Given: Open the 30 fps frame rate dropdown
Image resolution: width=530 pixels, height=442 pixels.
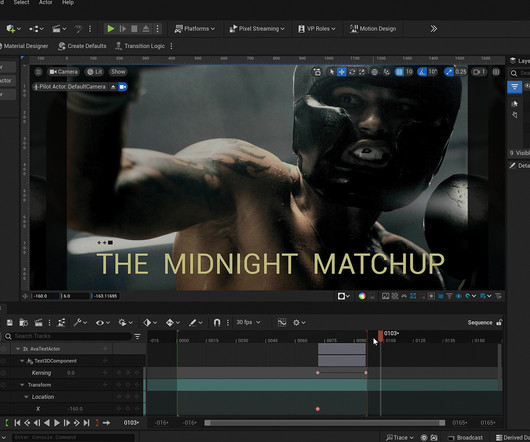Looking at the screenshot, I should [248, 322].
